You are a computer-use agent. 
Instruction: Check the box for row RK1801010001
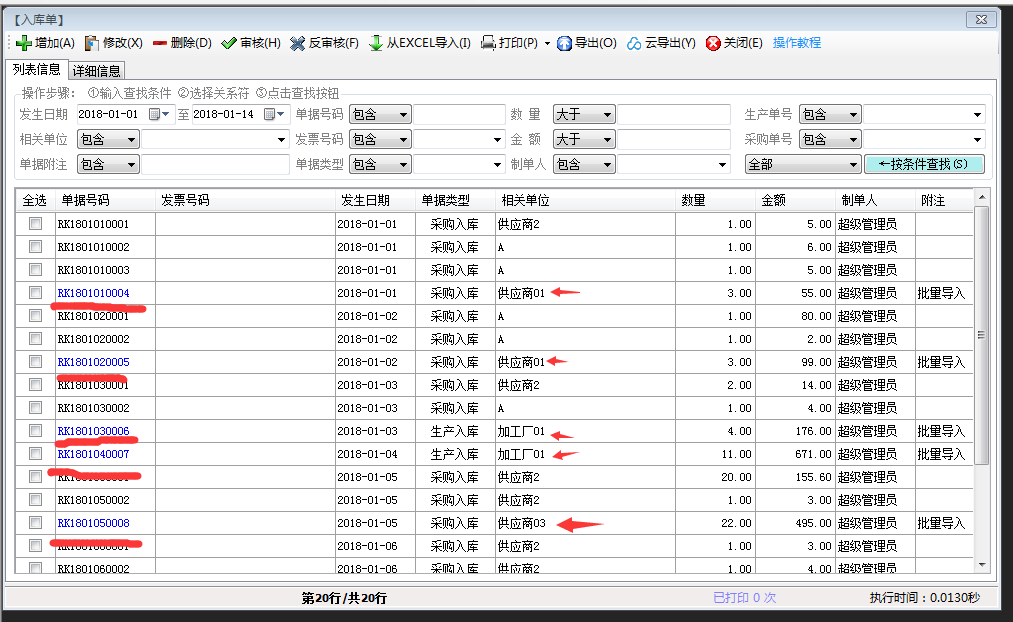(x=36, y=224)
